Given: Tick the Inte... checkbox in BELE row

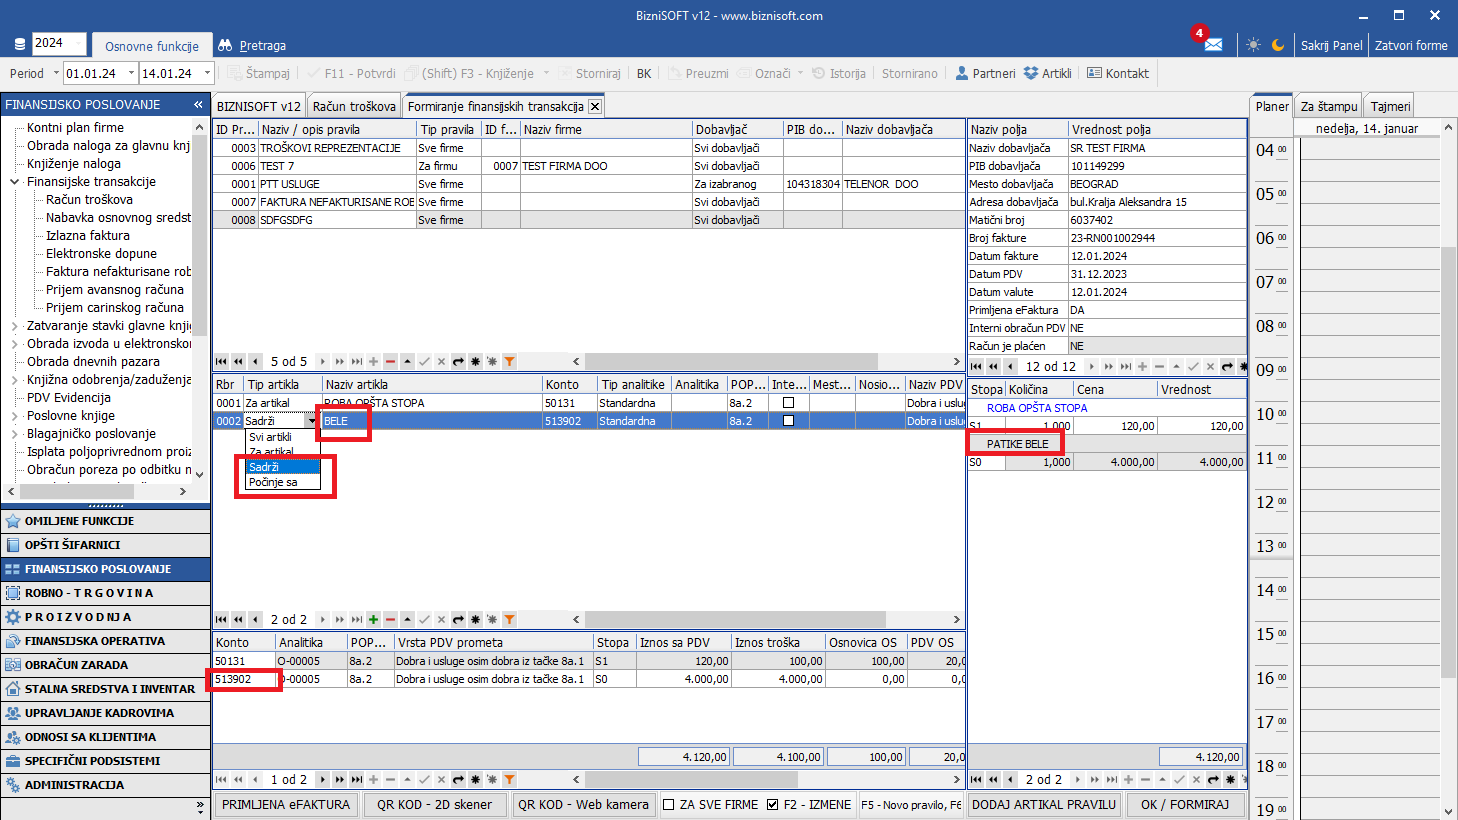Looking at the screenshot, I should click(788, 421).
